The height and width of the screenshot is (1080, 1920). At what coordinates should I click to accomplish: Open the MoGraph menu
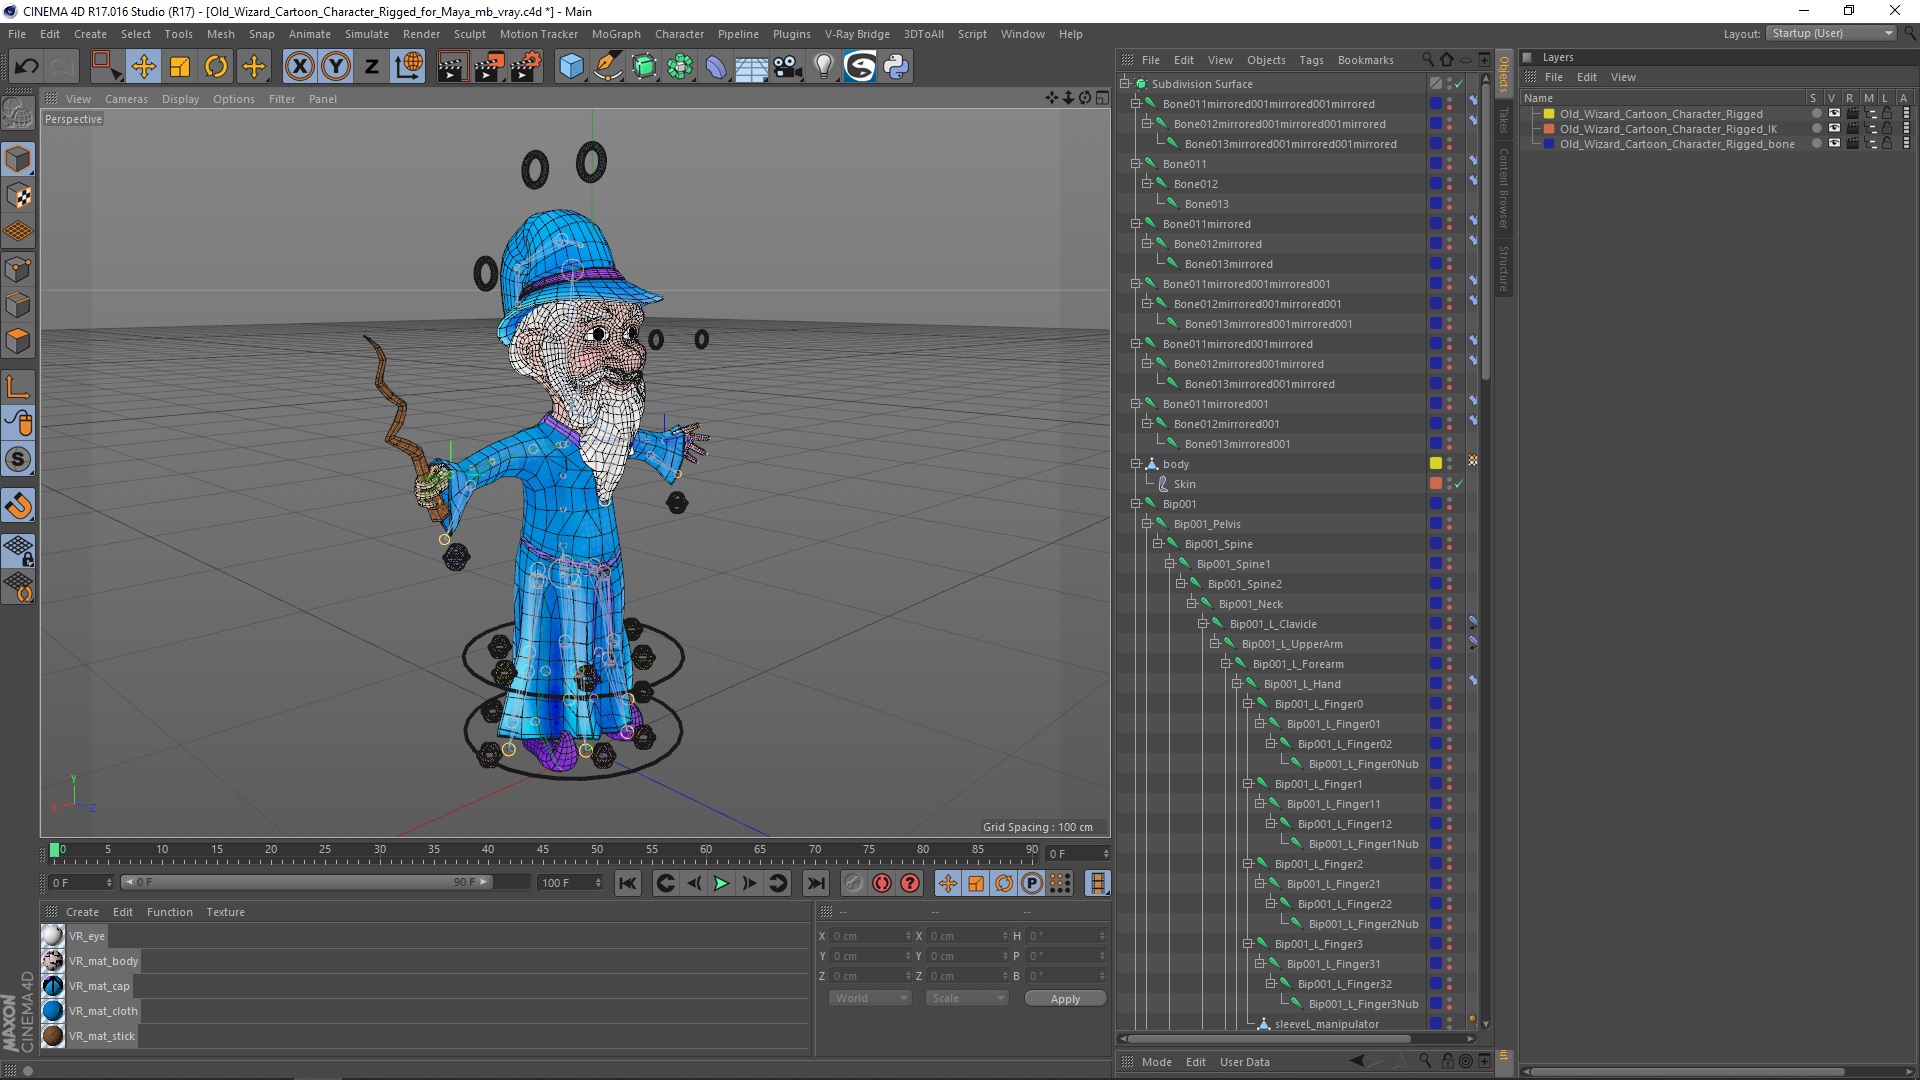pyautogui.click(x=615, y=34)
